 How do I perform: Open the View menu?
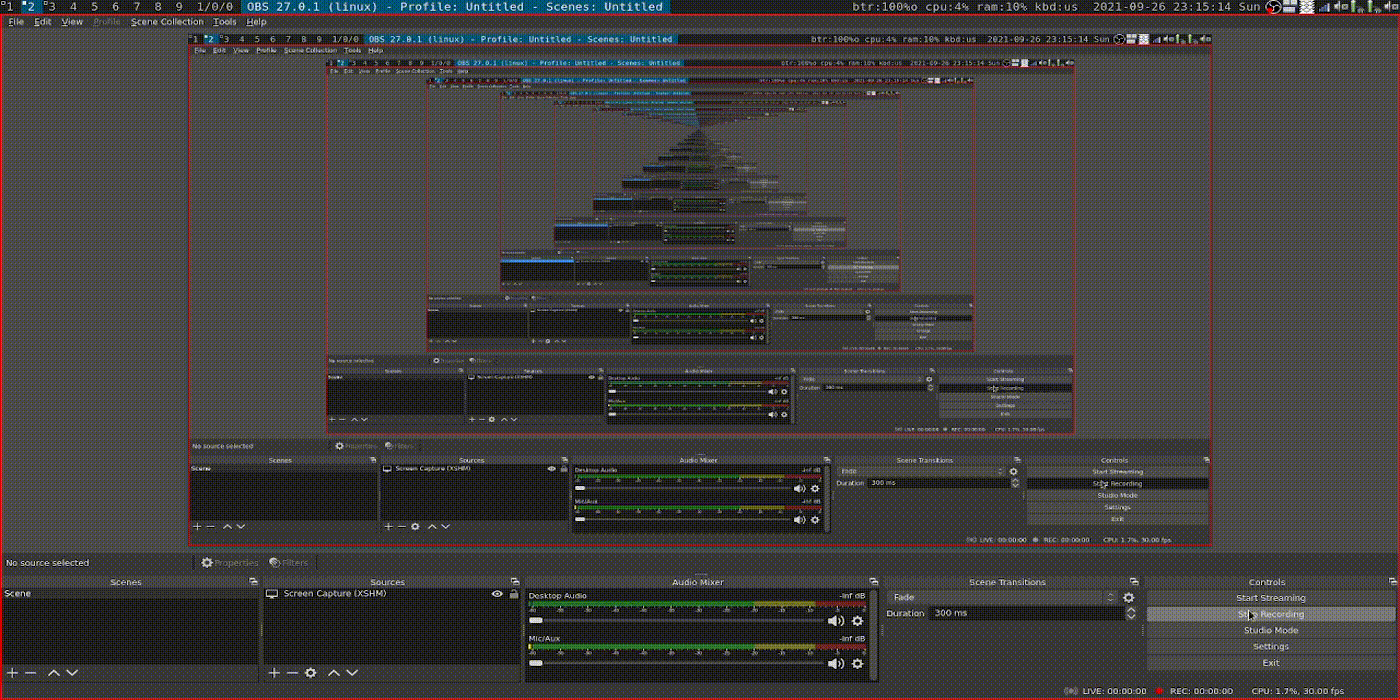click(x=72, y=21)
